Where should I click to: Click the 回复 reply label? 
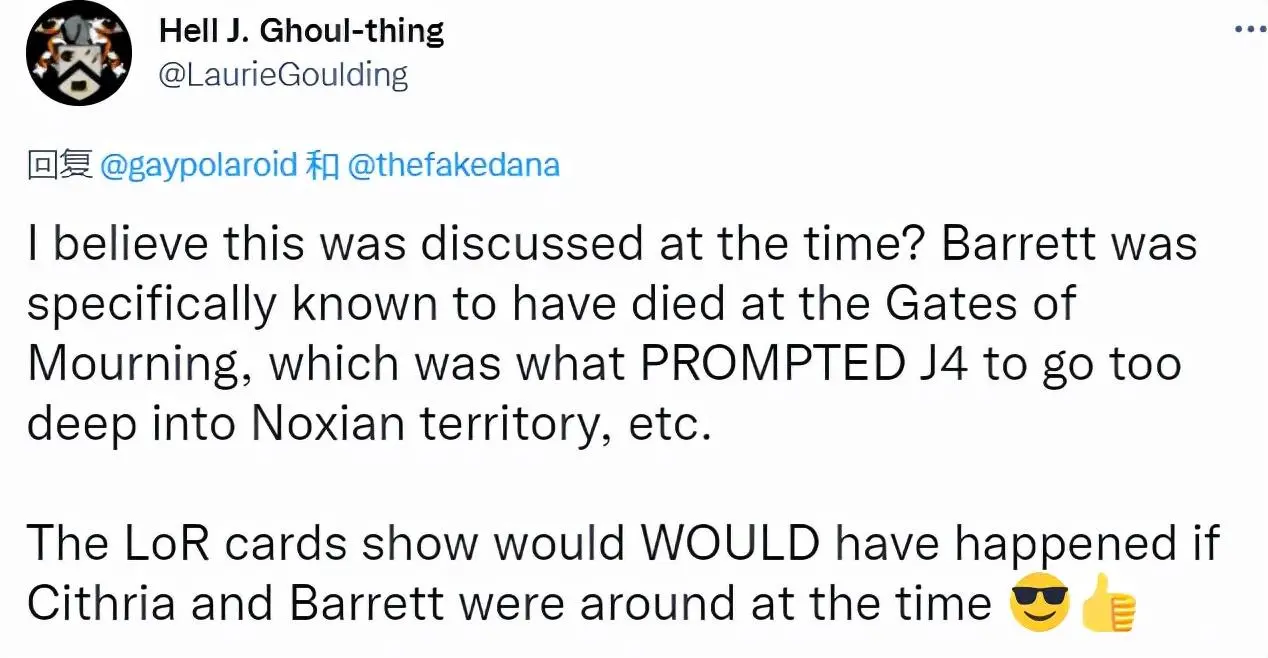coord(59,164)
